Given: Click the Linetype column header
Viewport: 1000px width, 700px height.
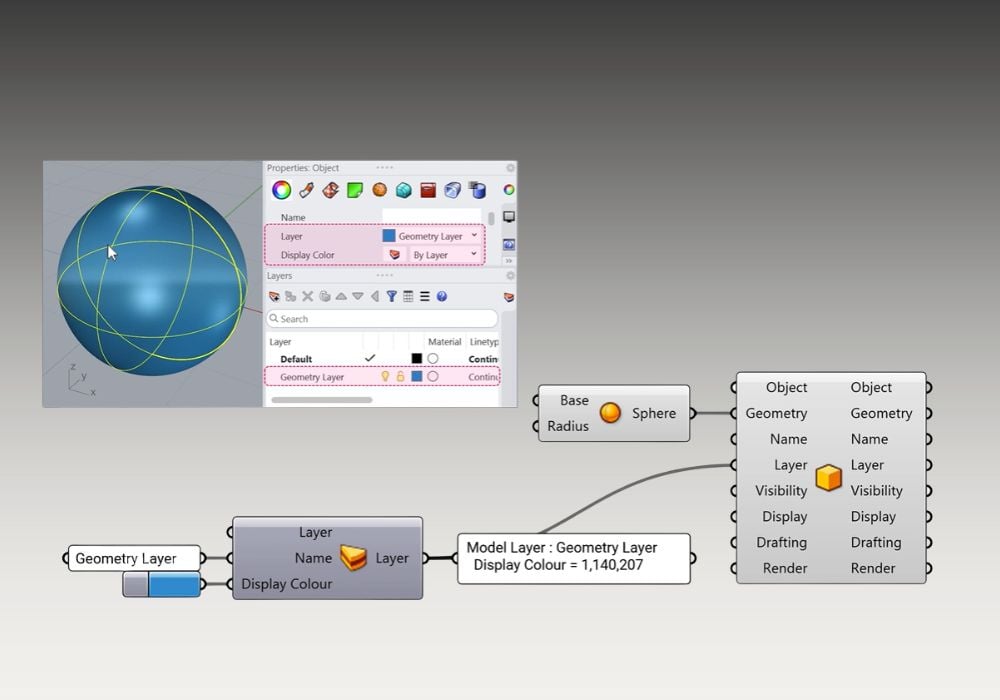Looking at the screenshot, I should click(x=484, y=342).
